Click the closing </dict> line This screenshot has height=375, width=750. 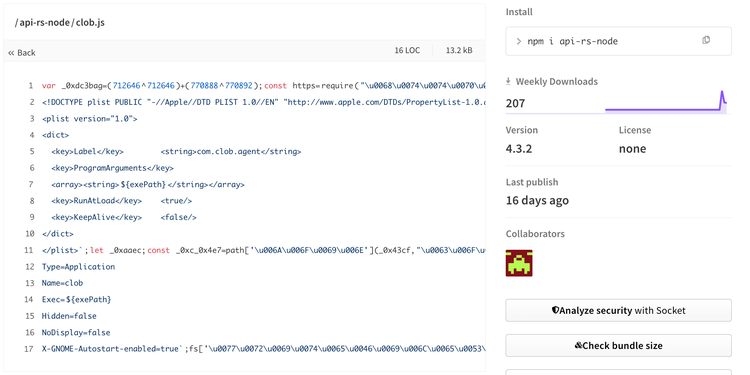point(57,234)
